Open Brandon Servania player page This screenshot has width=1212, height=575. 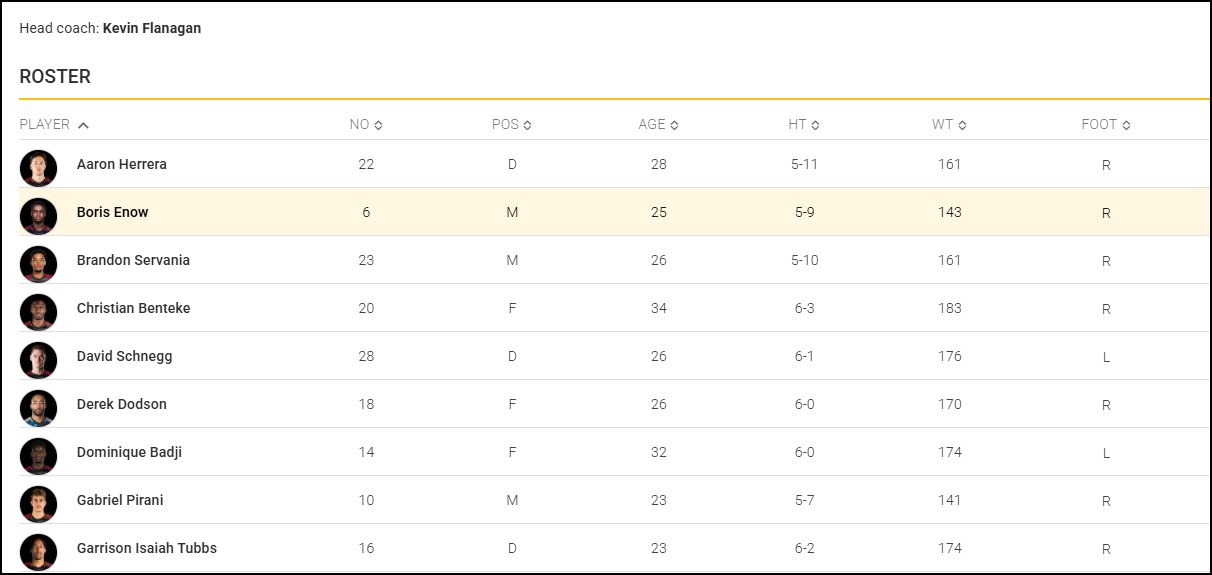click(x=133, y=260)
